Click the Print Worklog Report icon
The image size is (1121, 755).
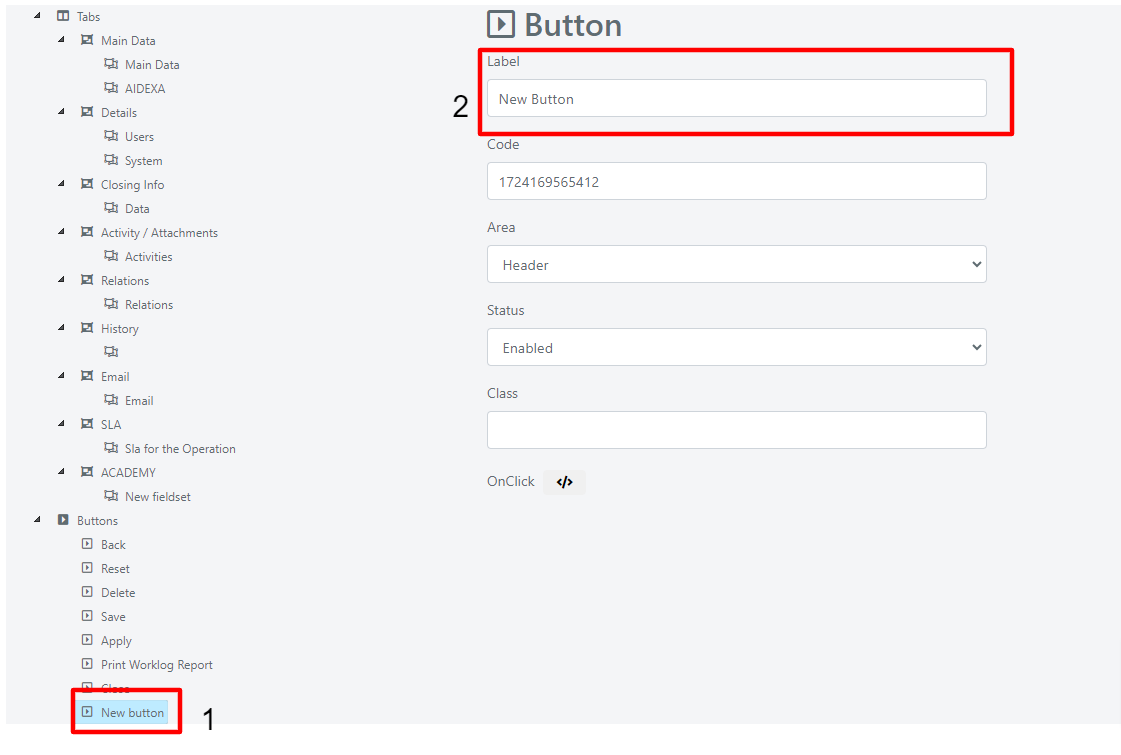[87, 664]
